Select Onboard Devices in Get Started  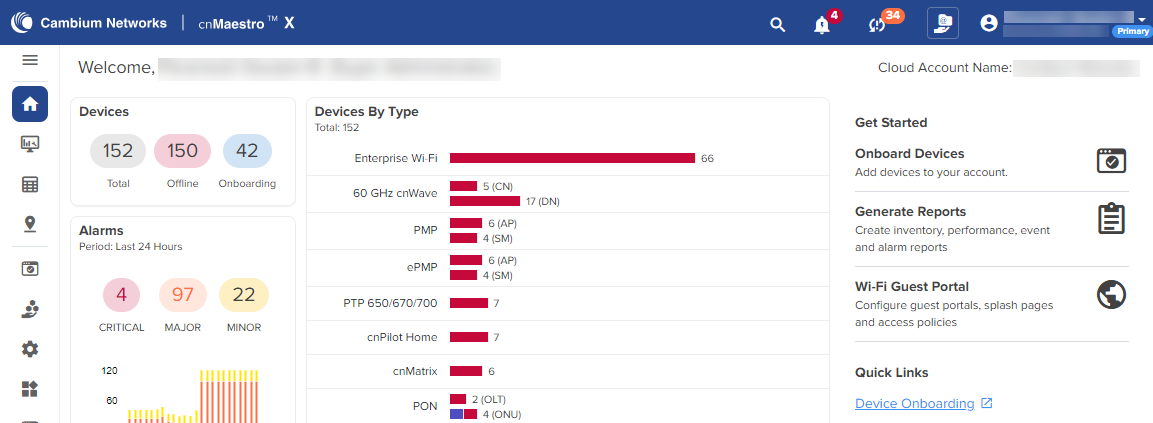909,154
